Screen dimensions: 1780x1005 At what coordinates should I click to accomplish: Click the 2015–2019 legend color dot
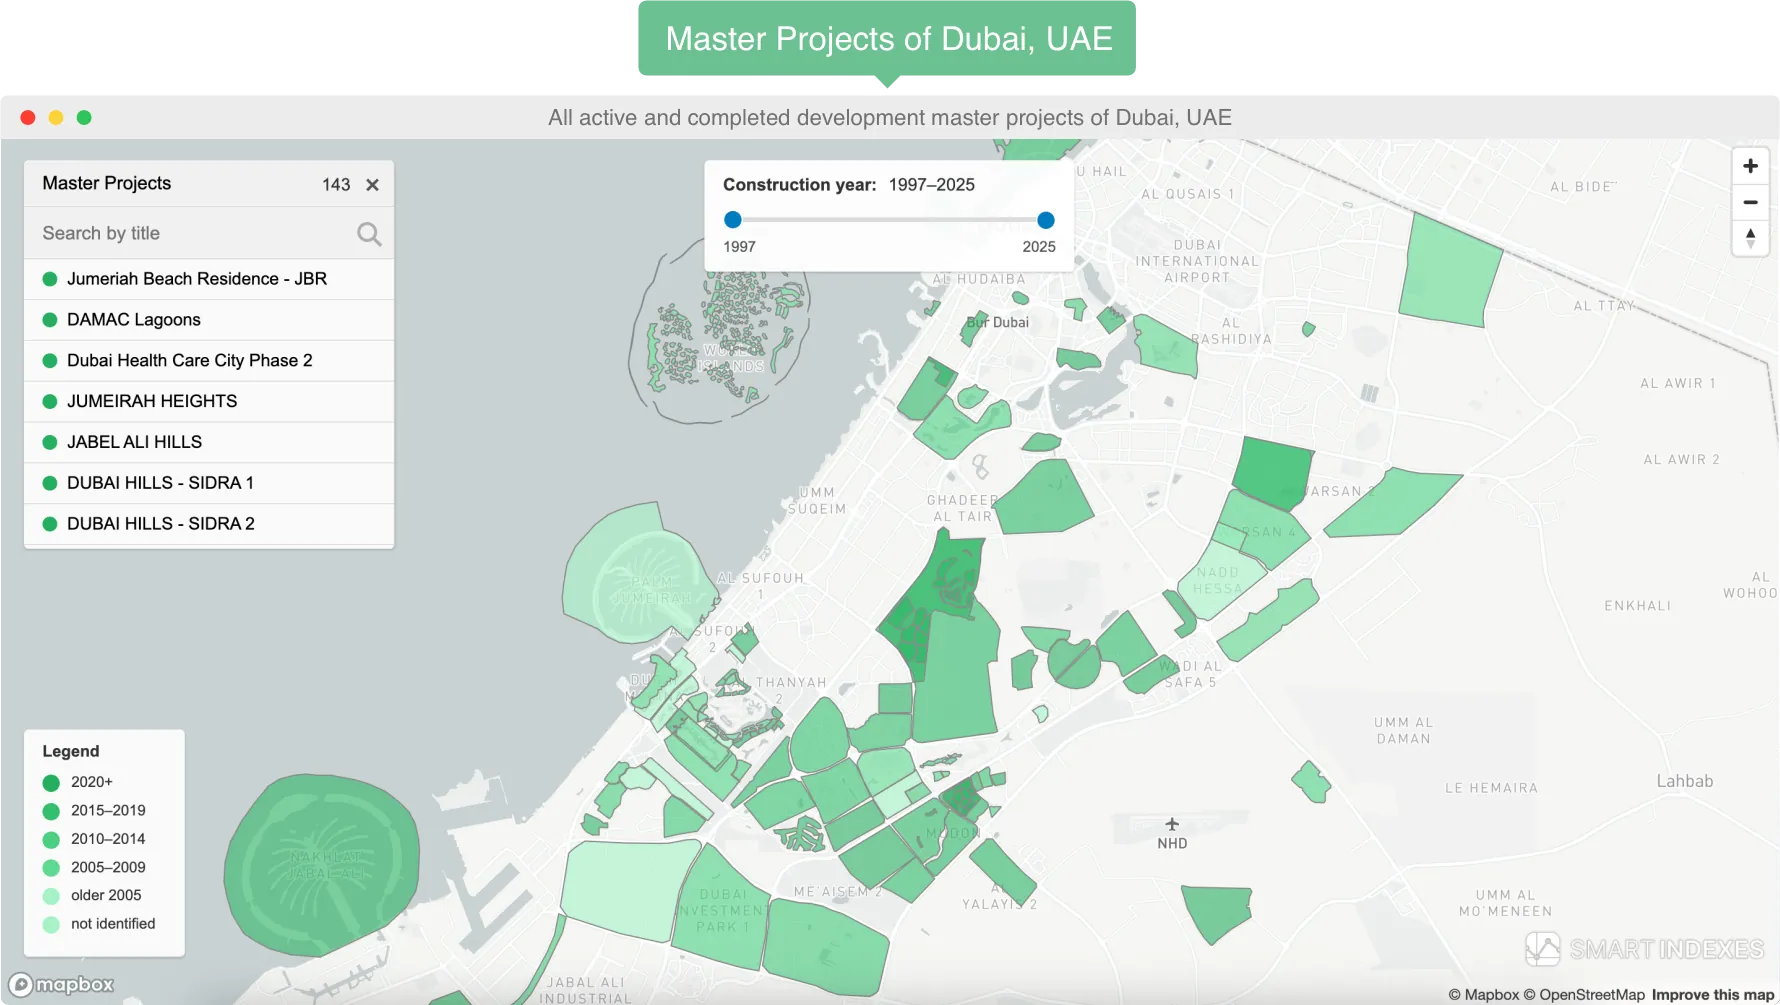pyautogui.click(x=51, y=811)
